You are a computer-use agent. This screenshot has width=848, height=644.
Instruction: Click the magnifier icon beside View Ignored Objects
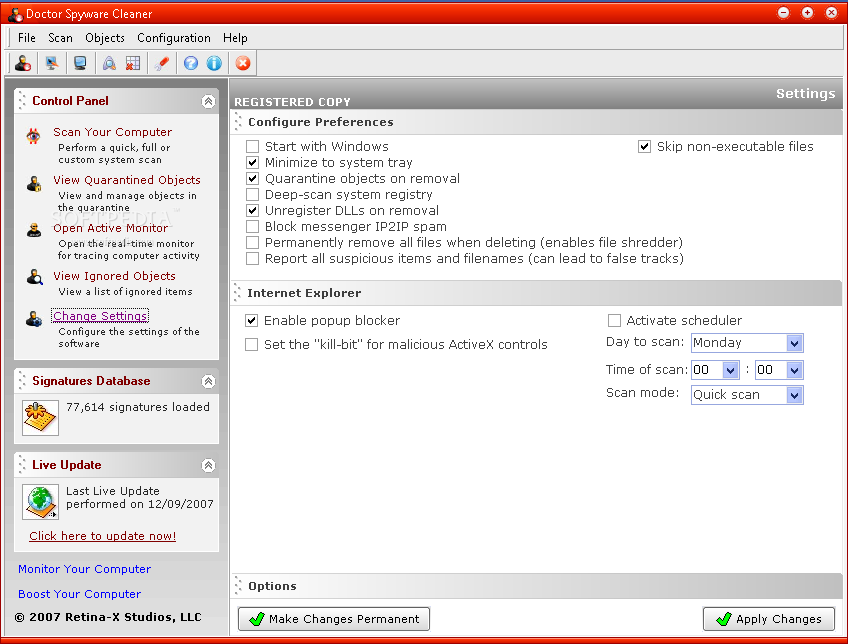point(35,277)
